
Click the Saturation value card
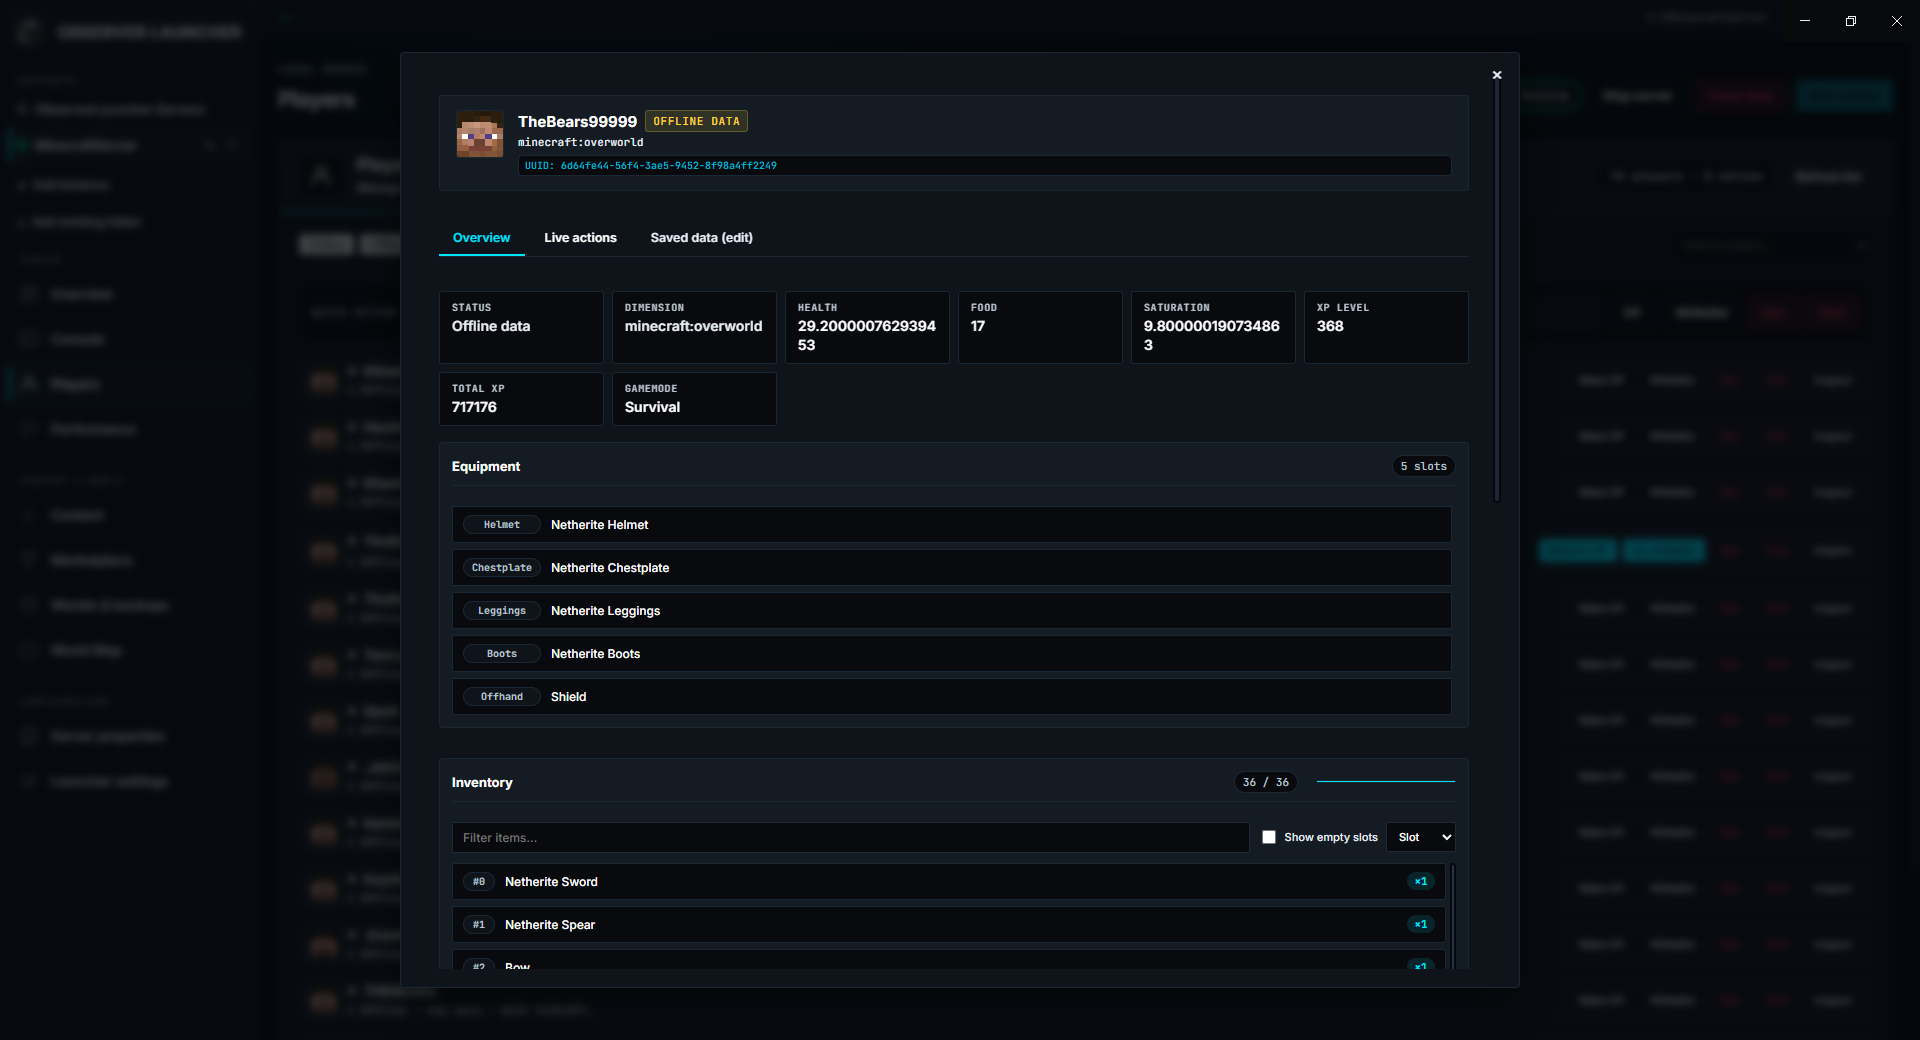[x=1213, y=327]
